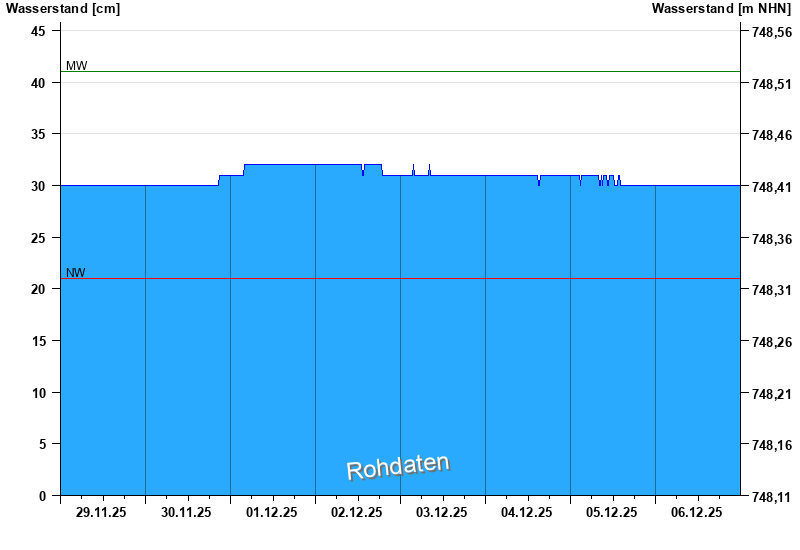
Task: Click the date label 04.12.25
Action: [x=527, y=512]
